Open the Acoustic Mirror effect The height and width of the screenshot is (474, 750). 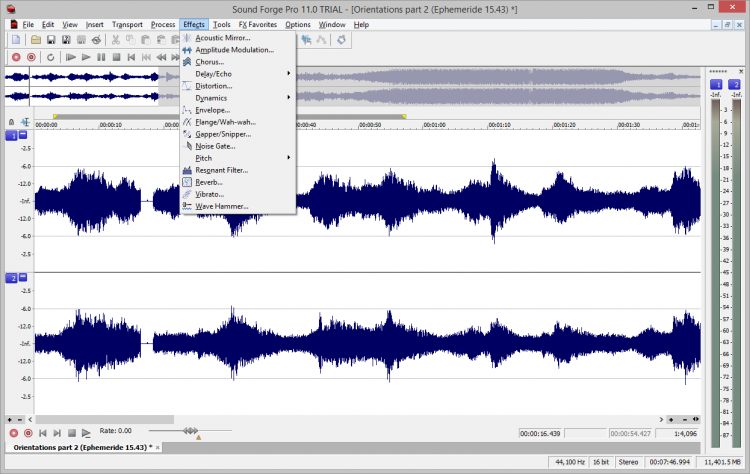coord(223,38)
